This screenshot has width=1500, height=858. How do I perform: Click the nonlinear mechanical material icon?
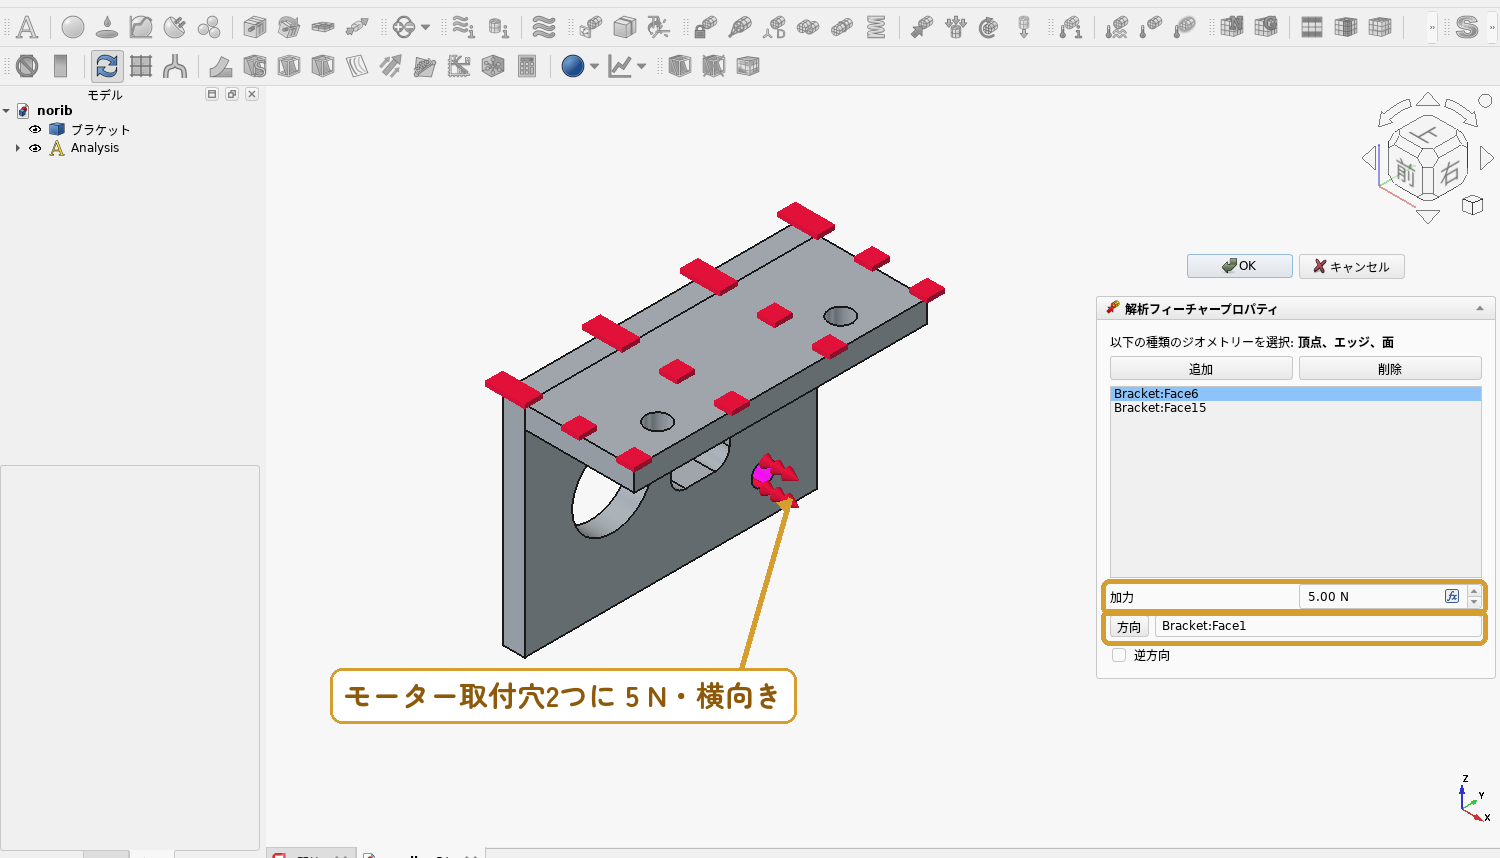coord(141,27)
